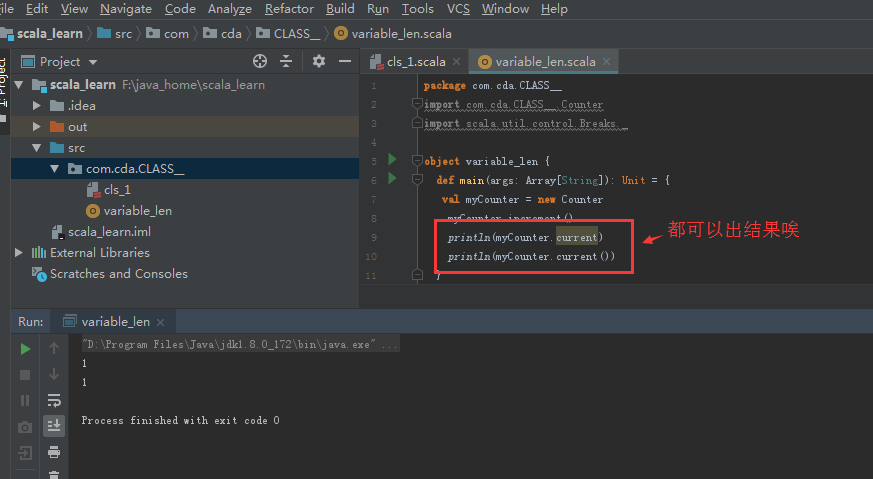The image size is (873, 479).
Task: Click the Stop process square icon
Action: (25, 375)
